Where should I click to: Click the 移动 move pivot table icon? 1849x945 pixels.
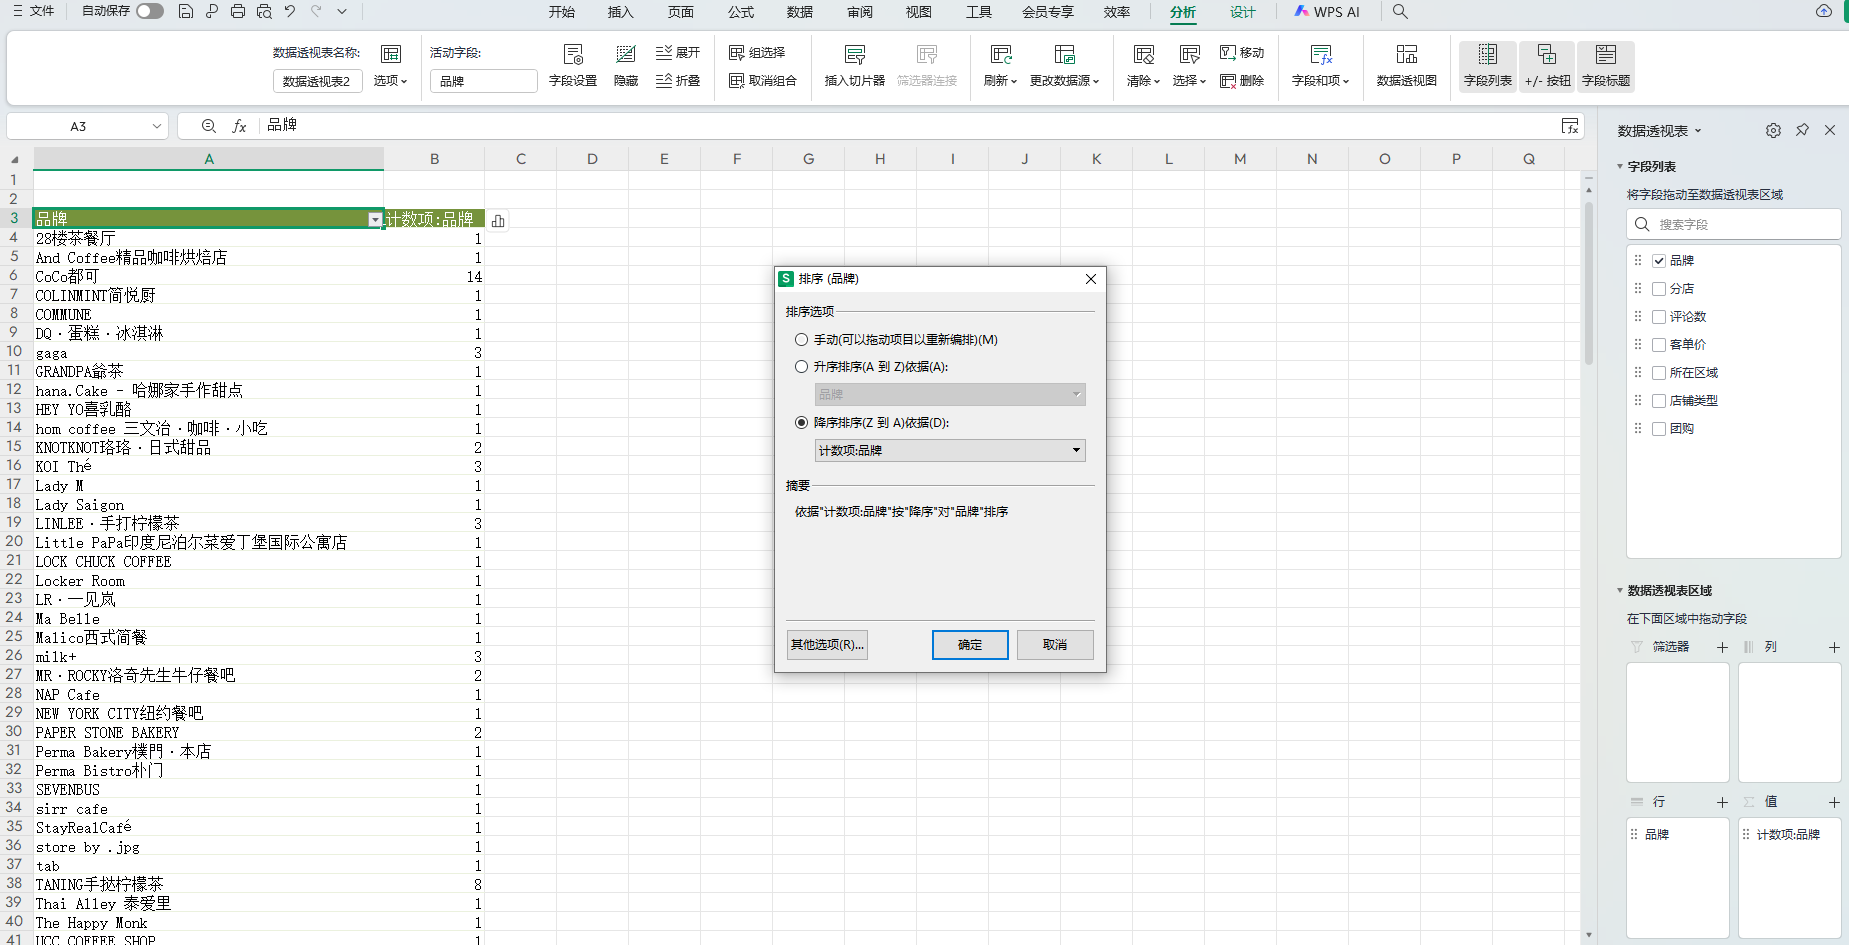coord(1228,53)
